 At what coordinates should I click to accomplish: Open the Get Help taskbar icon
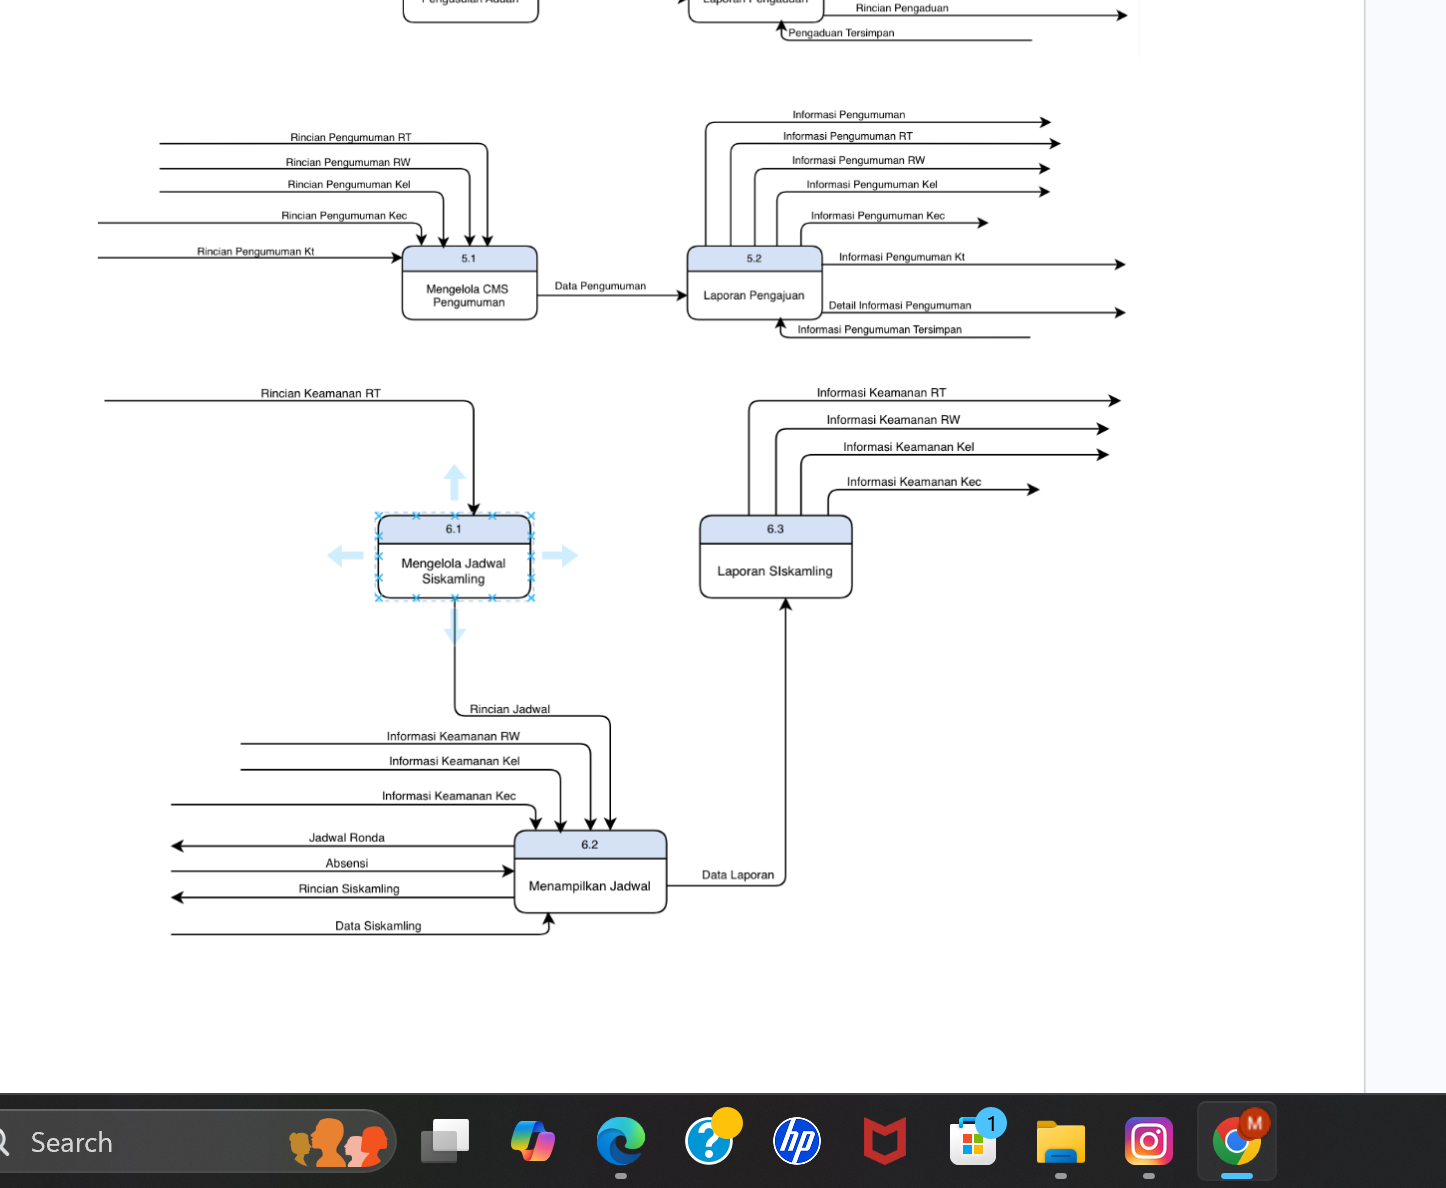pyautogui.click(x=709, y=1141)
